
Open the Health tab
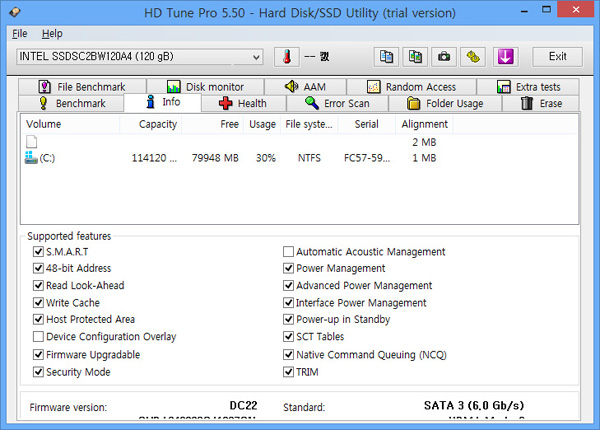(243, 103)
